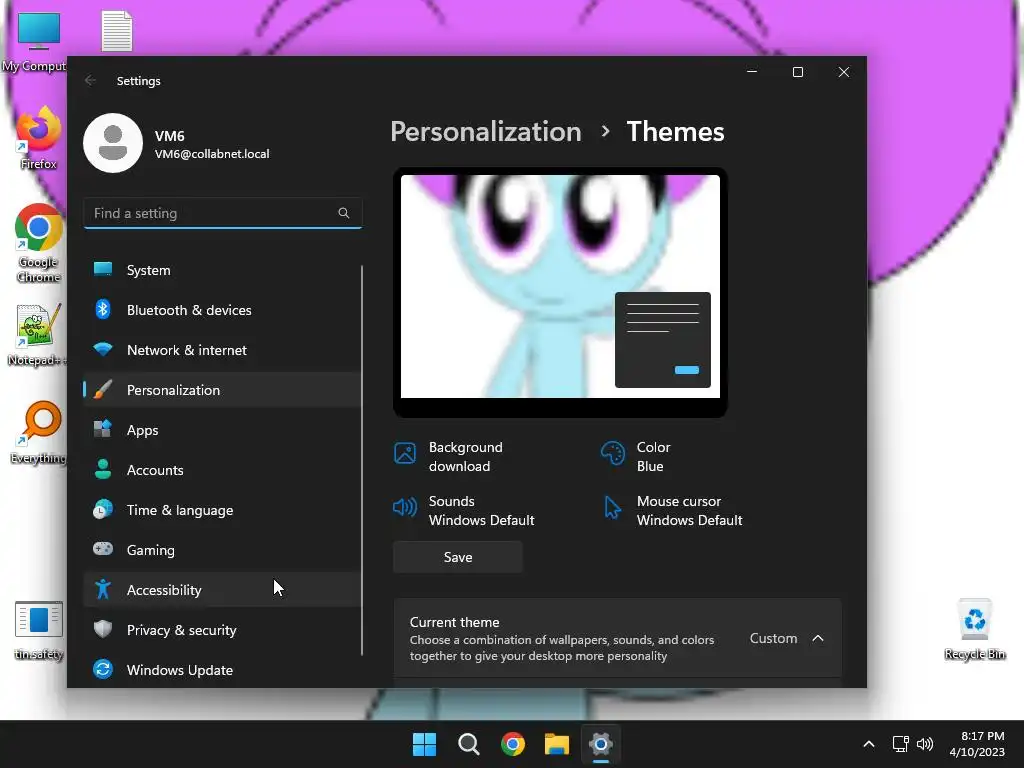Open Privacy & security settings

[x=222, y=630]
